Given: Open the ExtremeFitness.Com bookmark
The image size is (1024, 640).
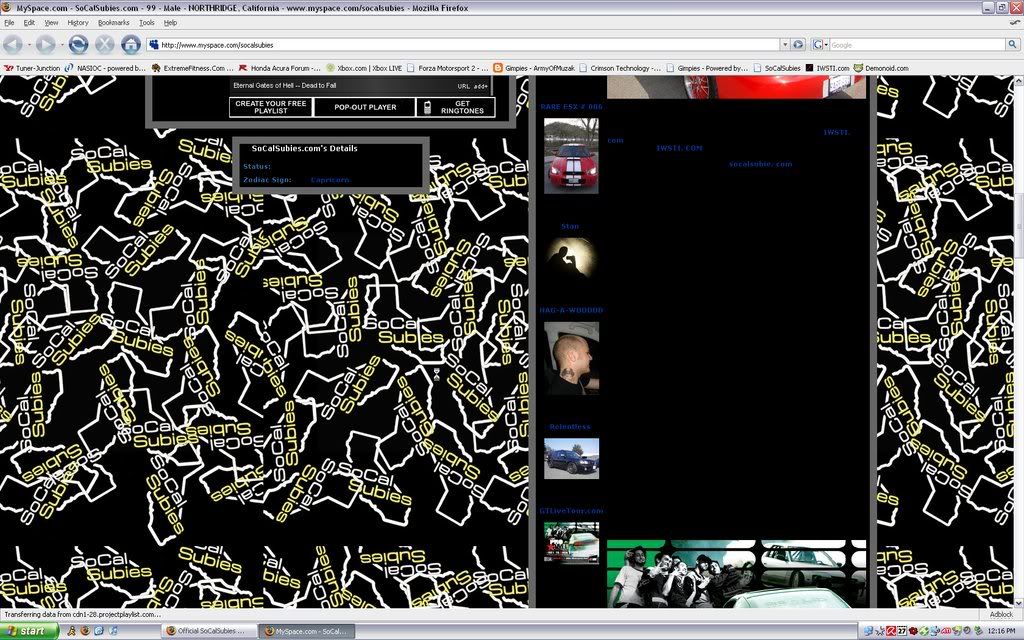Looking at the screenshot, I should click(192, 68).
